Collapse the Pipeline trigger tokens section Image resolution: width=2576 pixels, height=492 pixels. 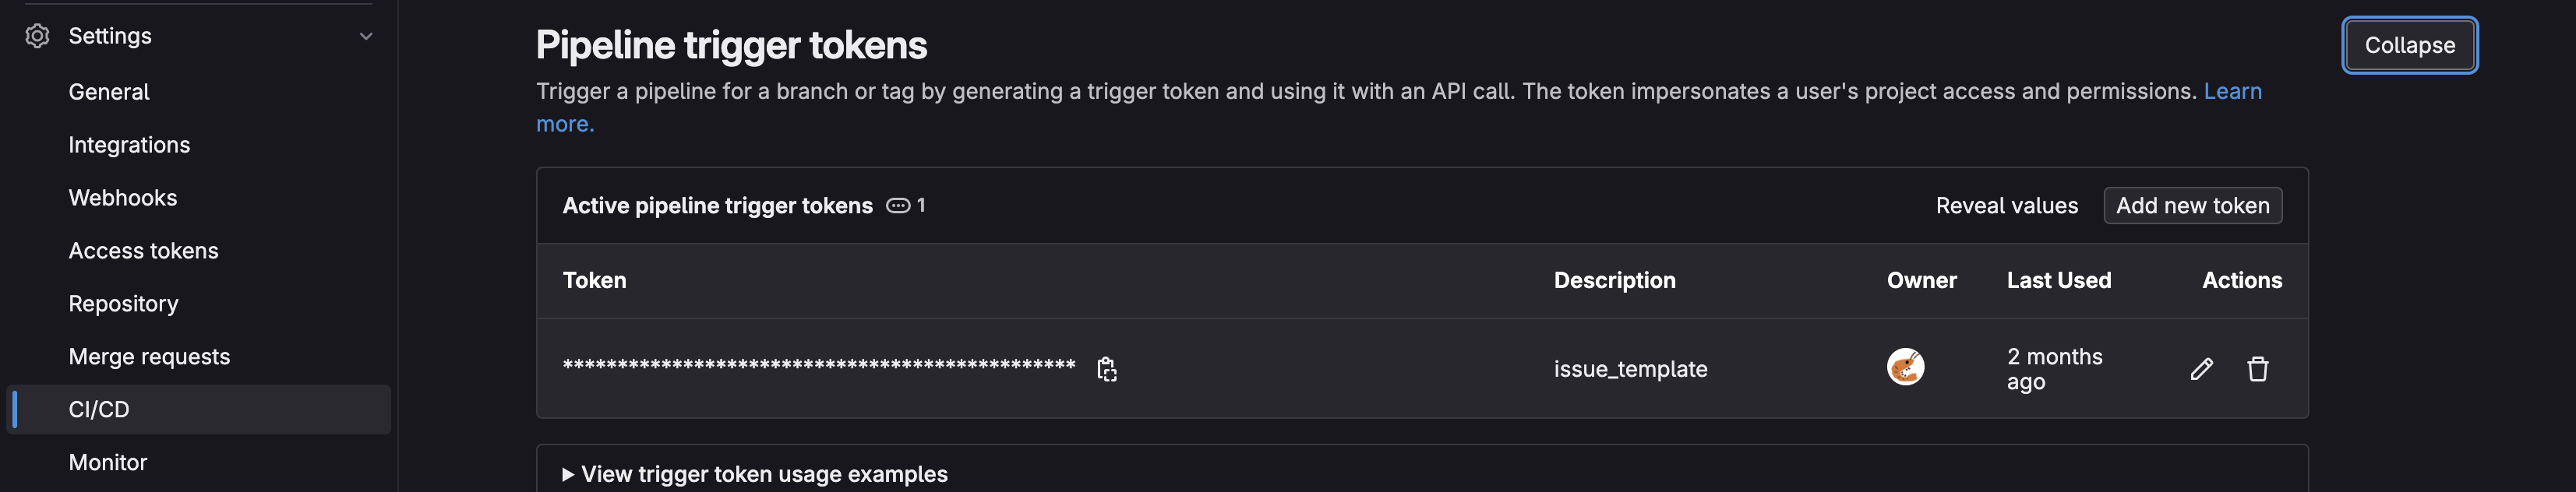click(x=2409, y=45)
